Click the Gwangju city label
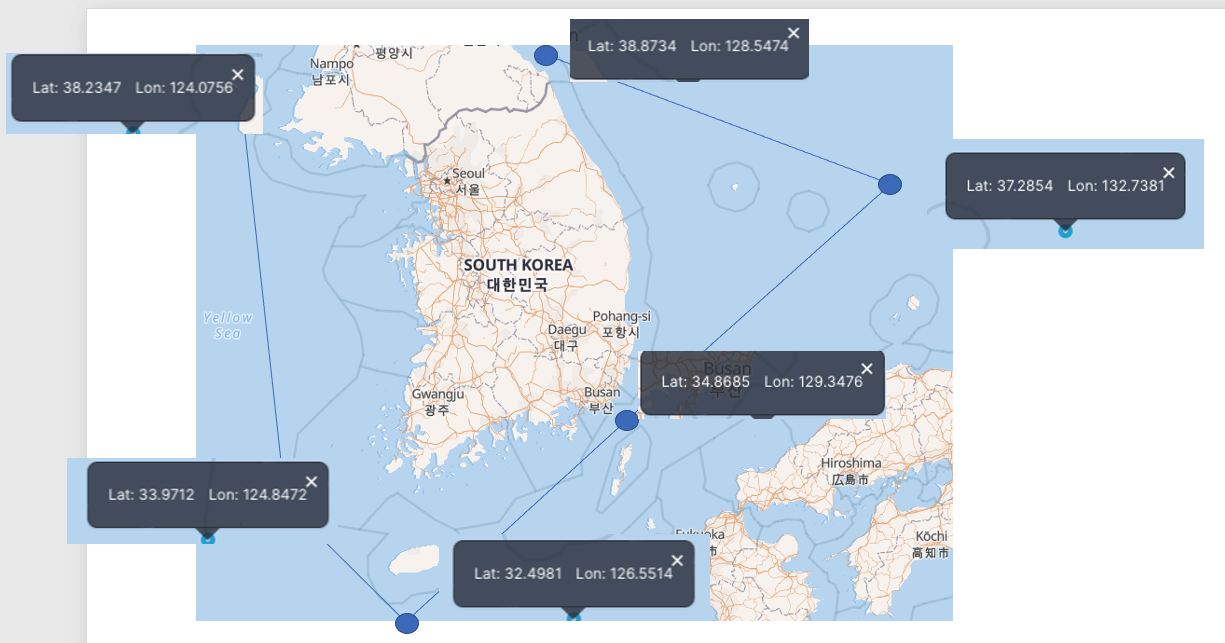The width and height of the screenshot is (1225, 643). [438, 401]
